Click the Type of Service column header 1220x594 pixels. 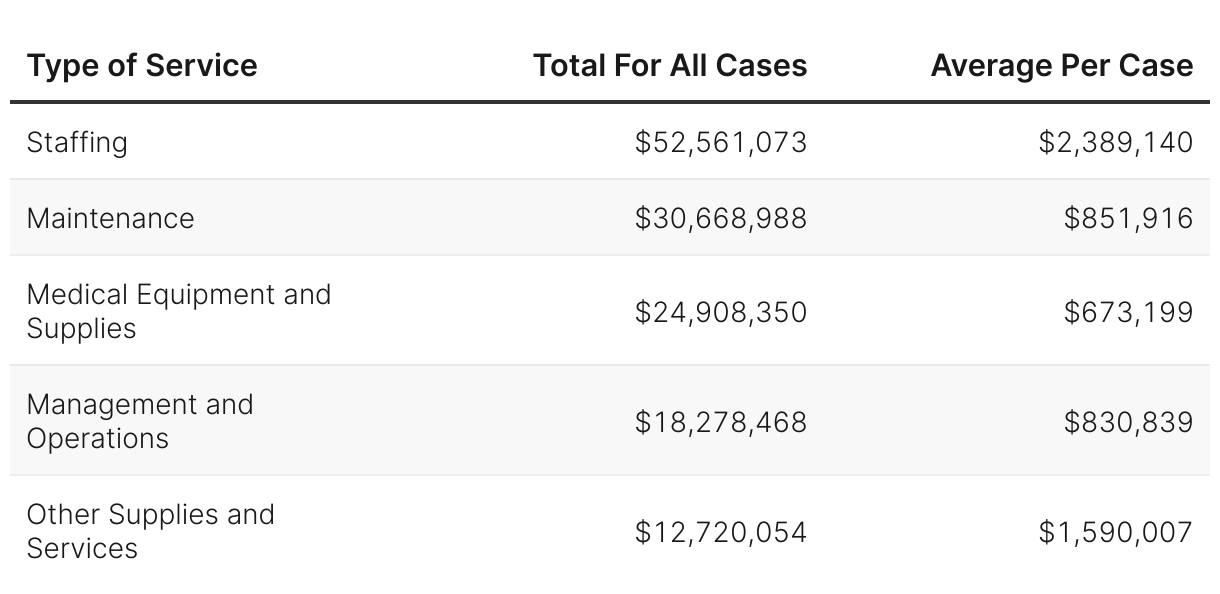(x=142, y=66)
